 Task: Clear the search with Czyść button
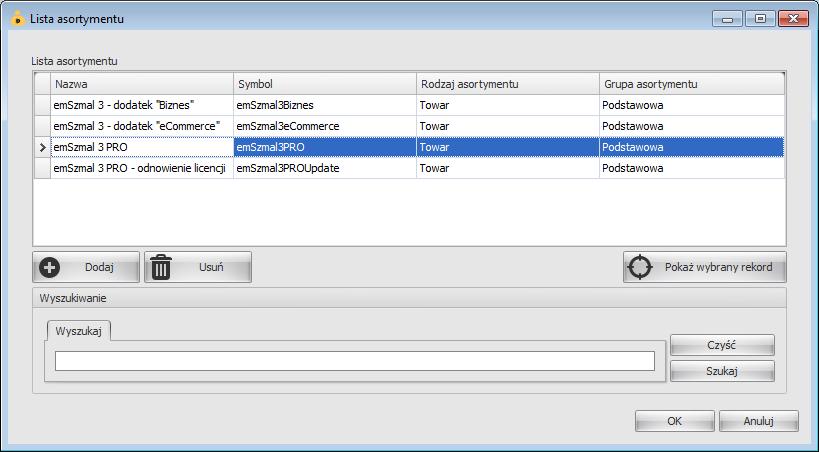[722, 345]
